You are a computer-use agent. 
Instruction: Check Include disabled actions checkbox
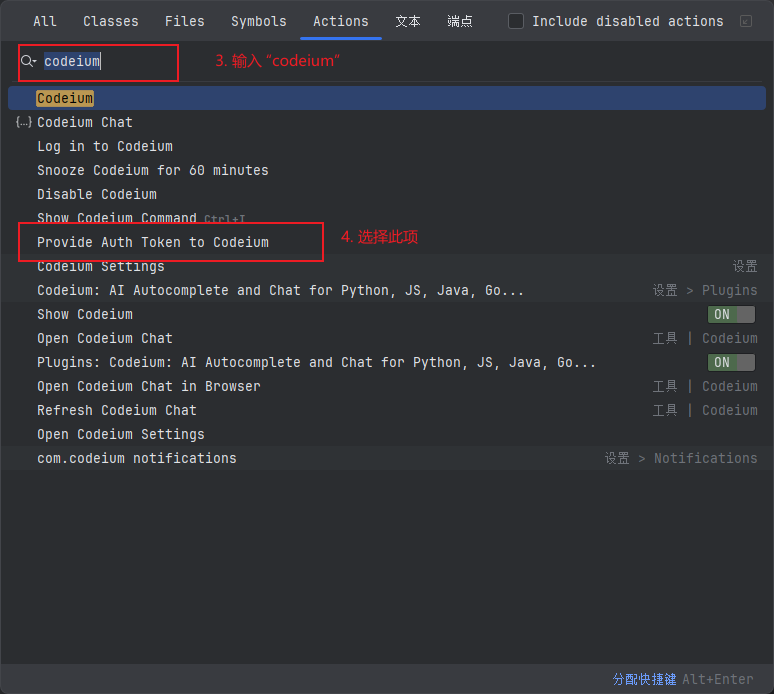click(x=516, y=21)
